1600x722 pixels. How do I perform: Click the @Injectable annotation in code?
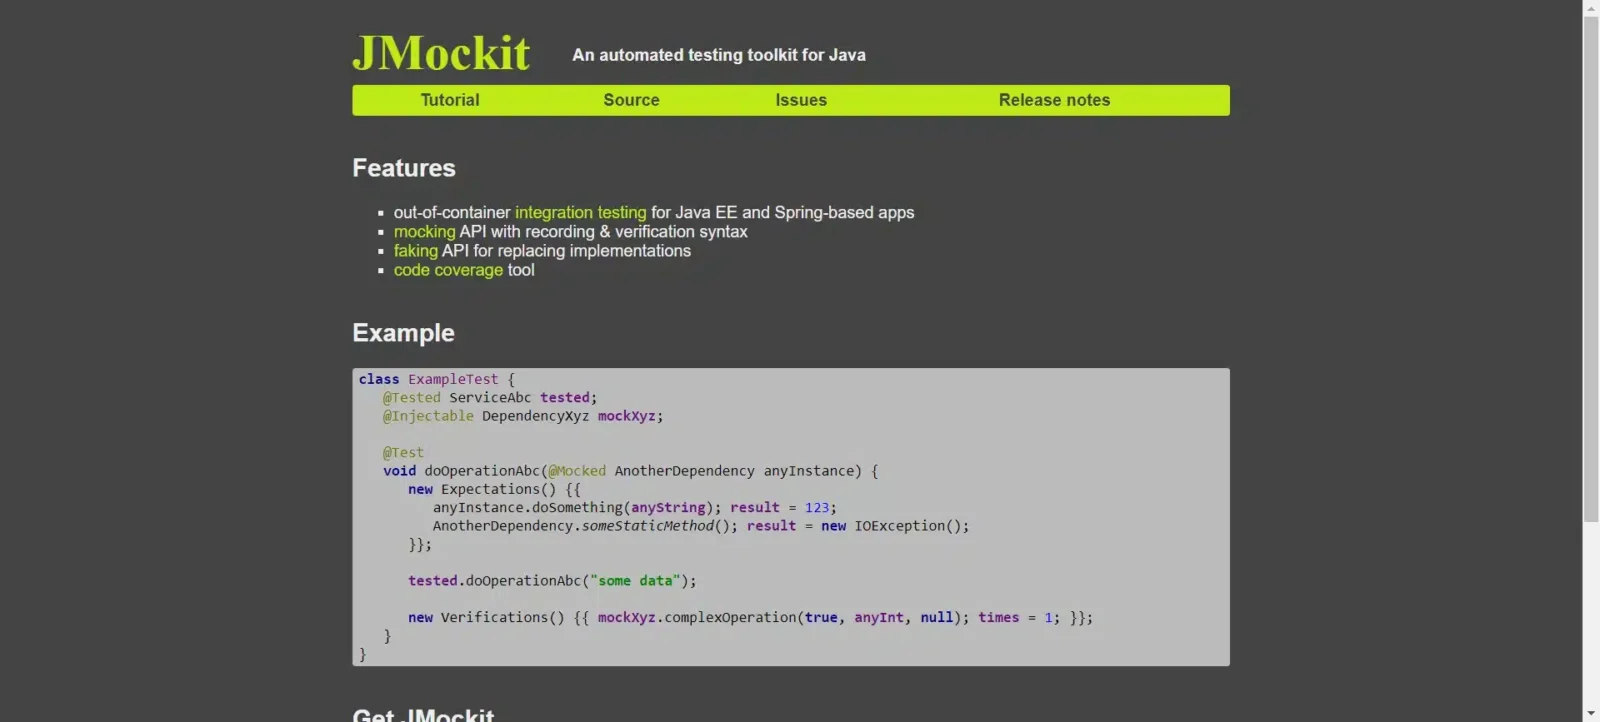coord(428,416)
